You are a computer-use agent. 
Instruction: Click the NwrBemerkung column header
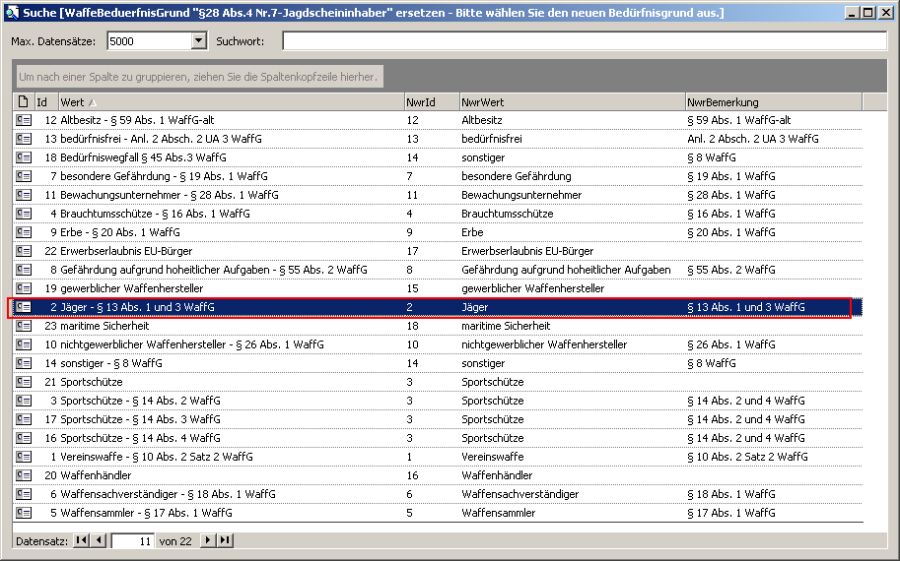click(772, 102)
